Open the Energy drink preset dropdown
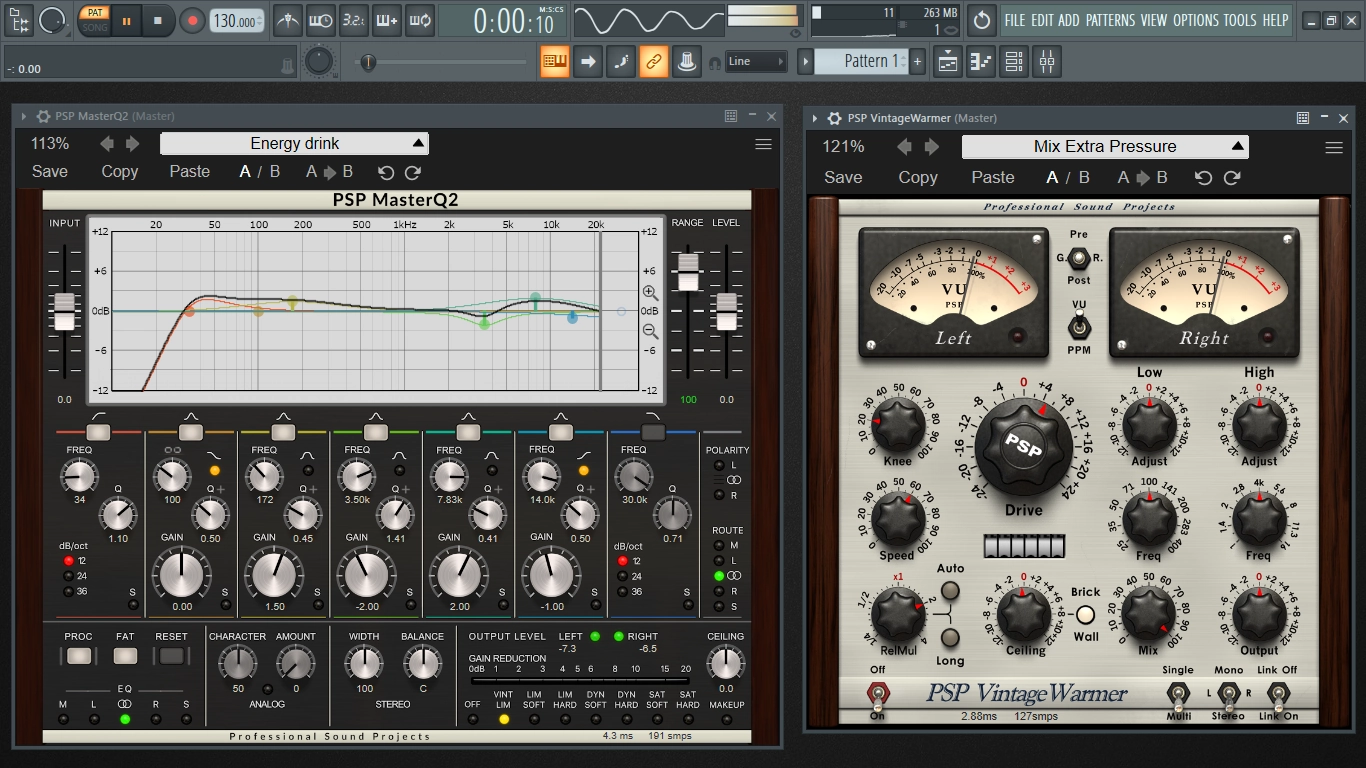Viewport: 1366px width, 768px height. point(294,144)
